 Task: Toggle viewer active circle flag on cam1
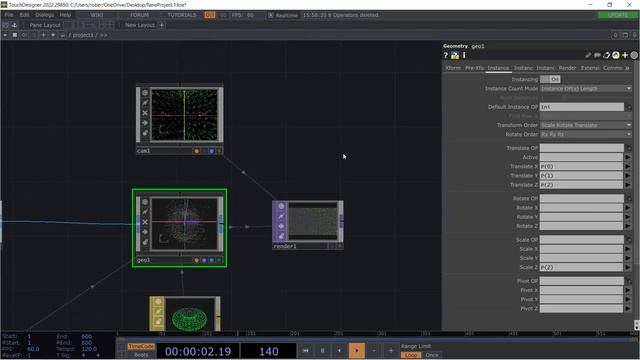point(145,93)
